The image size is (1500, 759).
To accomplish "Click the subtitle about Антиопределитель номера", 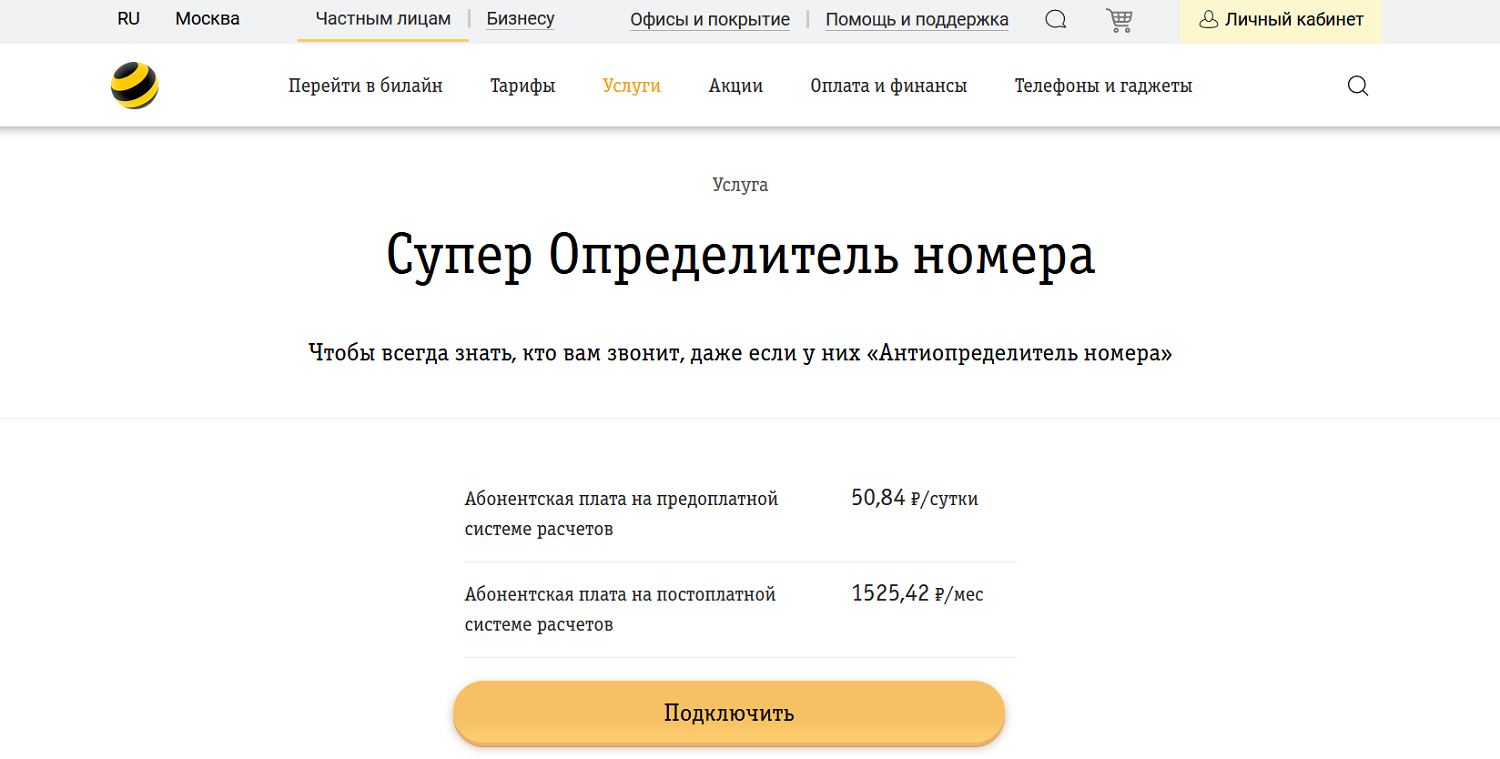I will tap(741, 353).
